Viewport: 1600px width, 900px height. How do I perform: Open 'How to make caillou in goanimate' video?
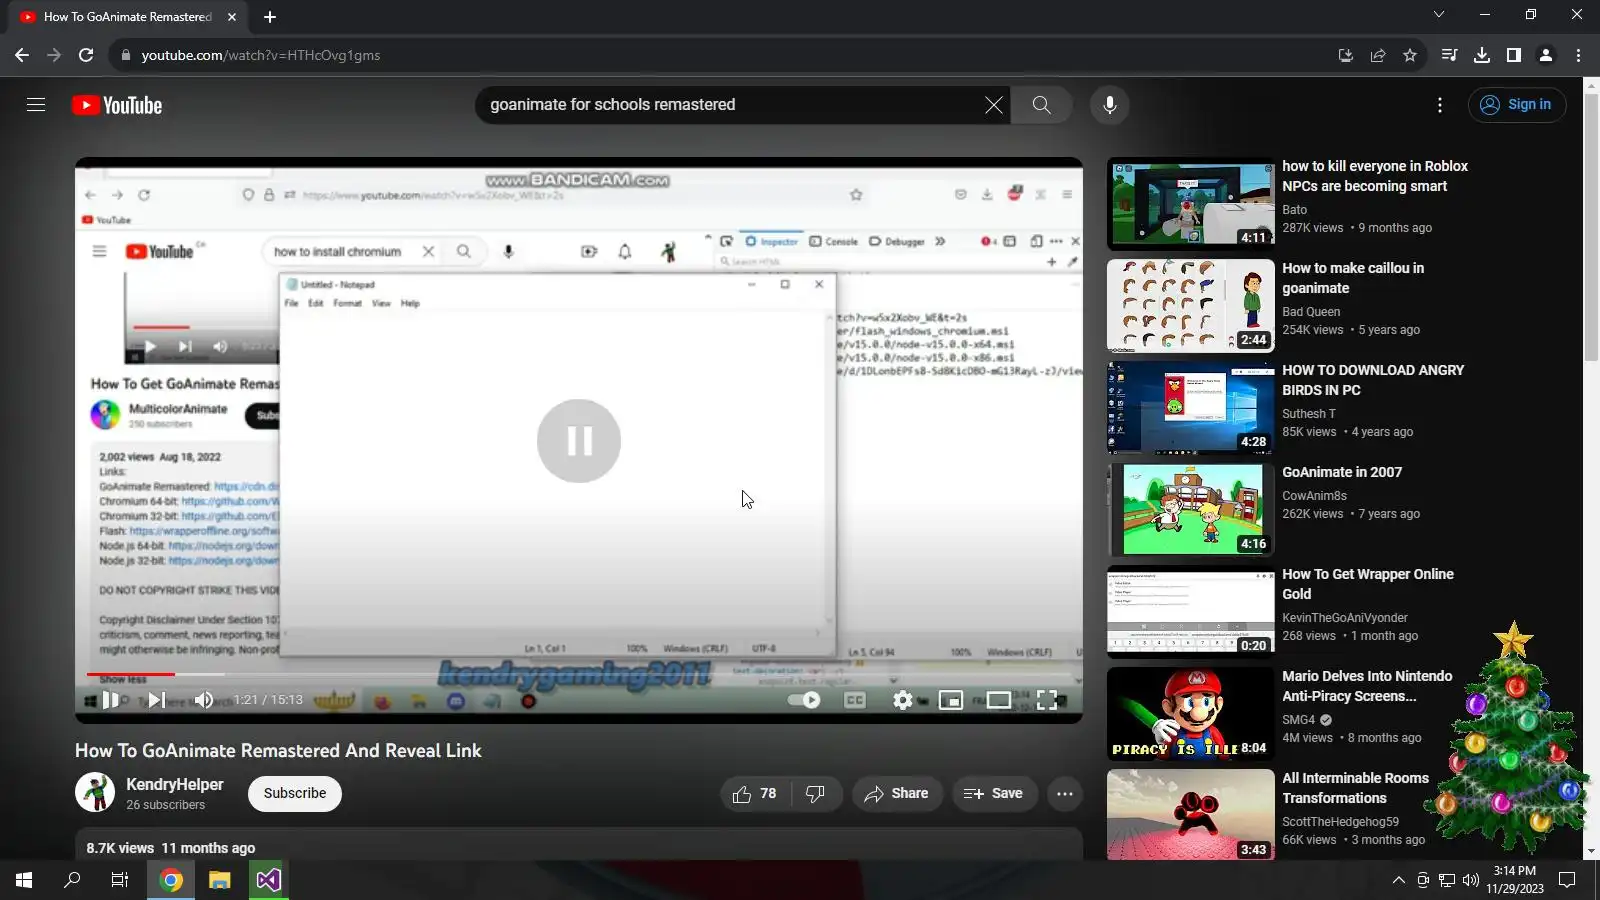(1353, 278)
